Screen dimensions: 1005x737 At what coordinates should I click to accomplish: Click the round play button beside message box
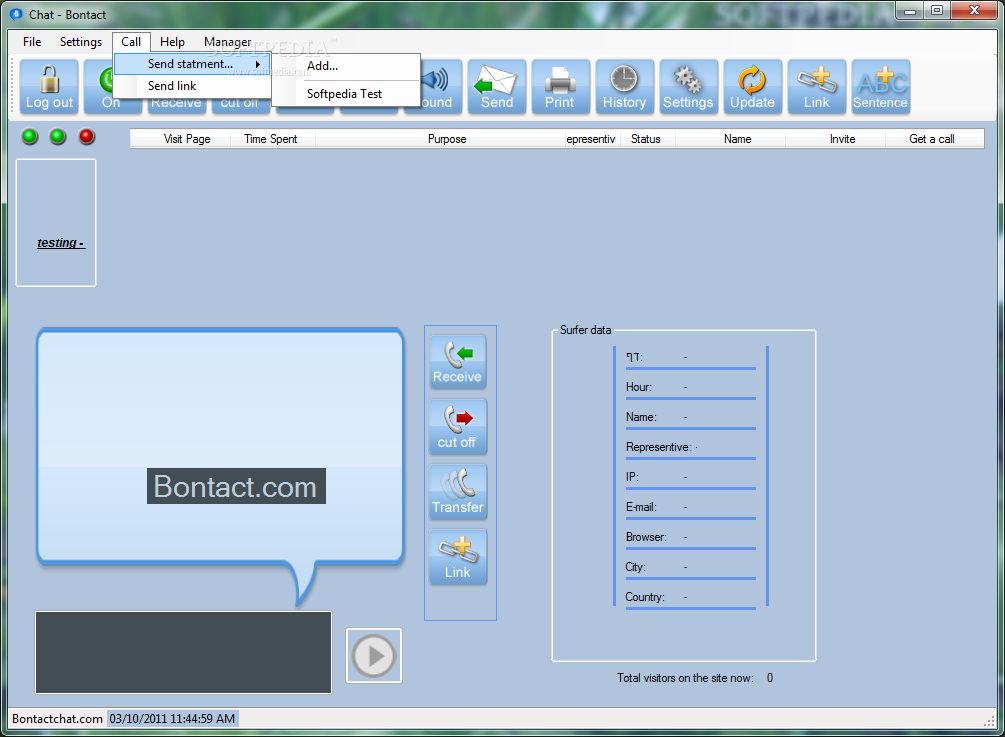[374, 656]
